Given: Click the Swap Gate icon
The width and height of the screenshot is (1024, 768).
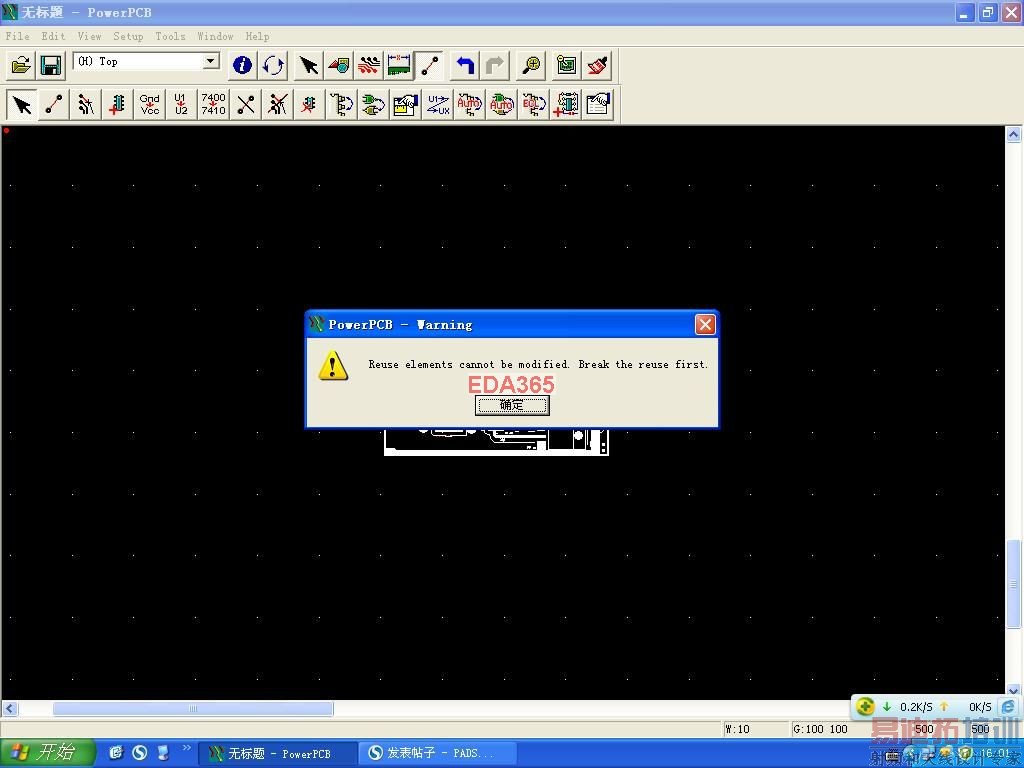Looking at the screenshot, I should pos(373,104).
